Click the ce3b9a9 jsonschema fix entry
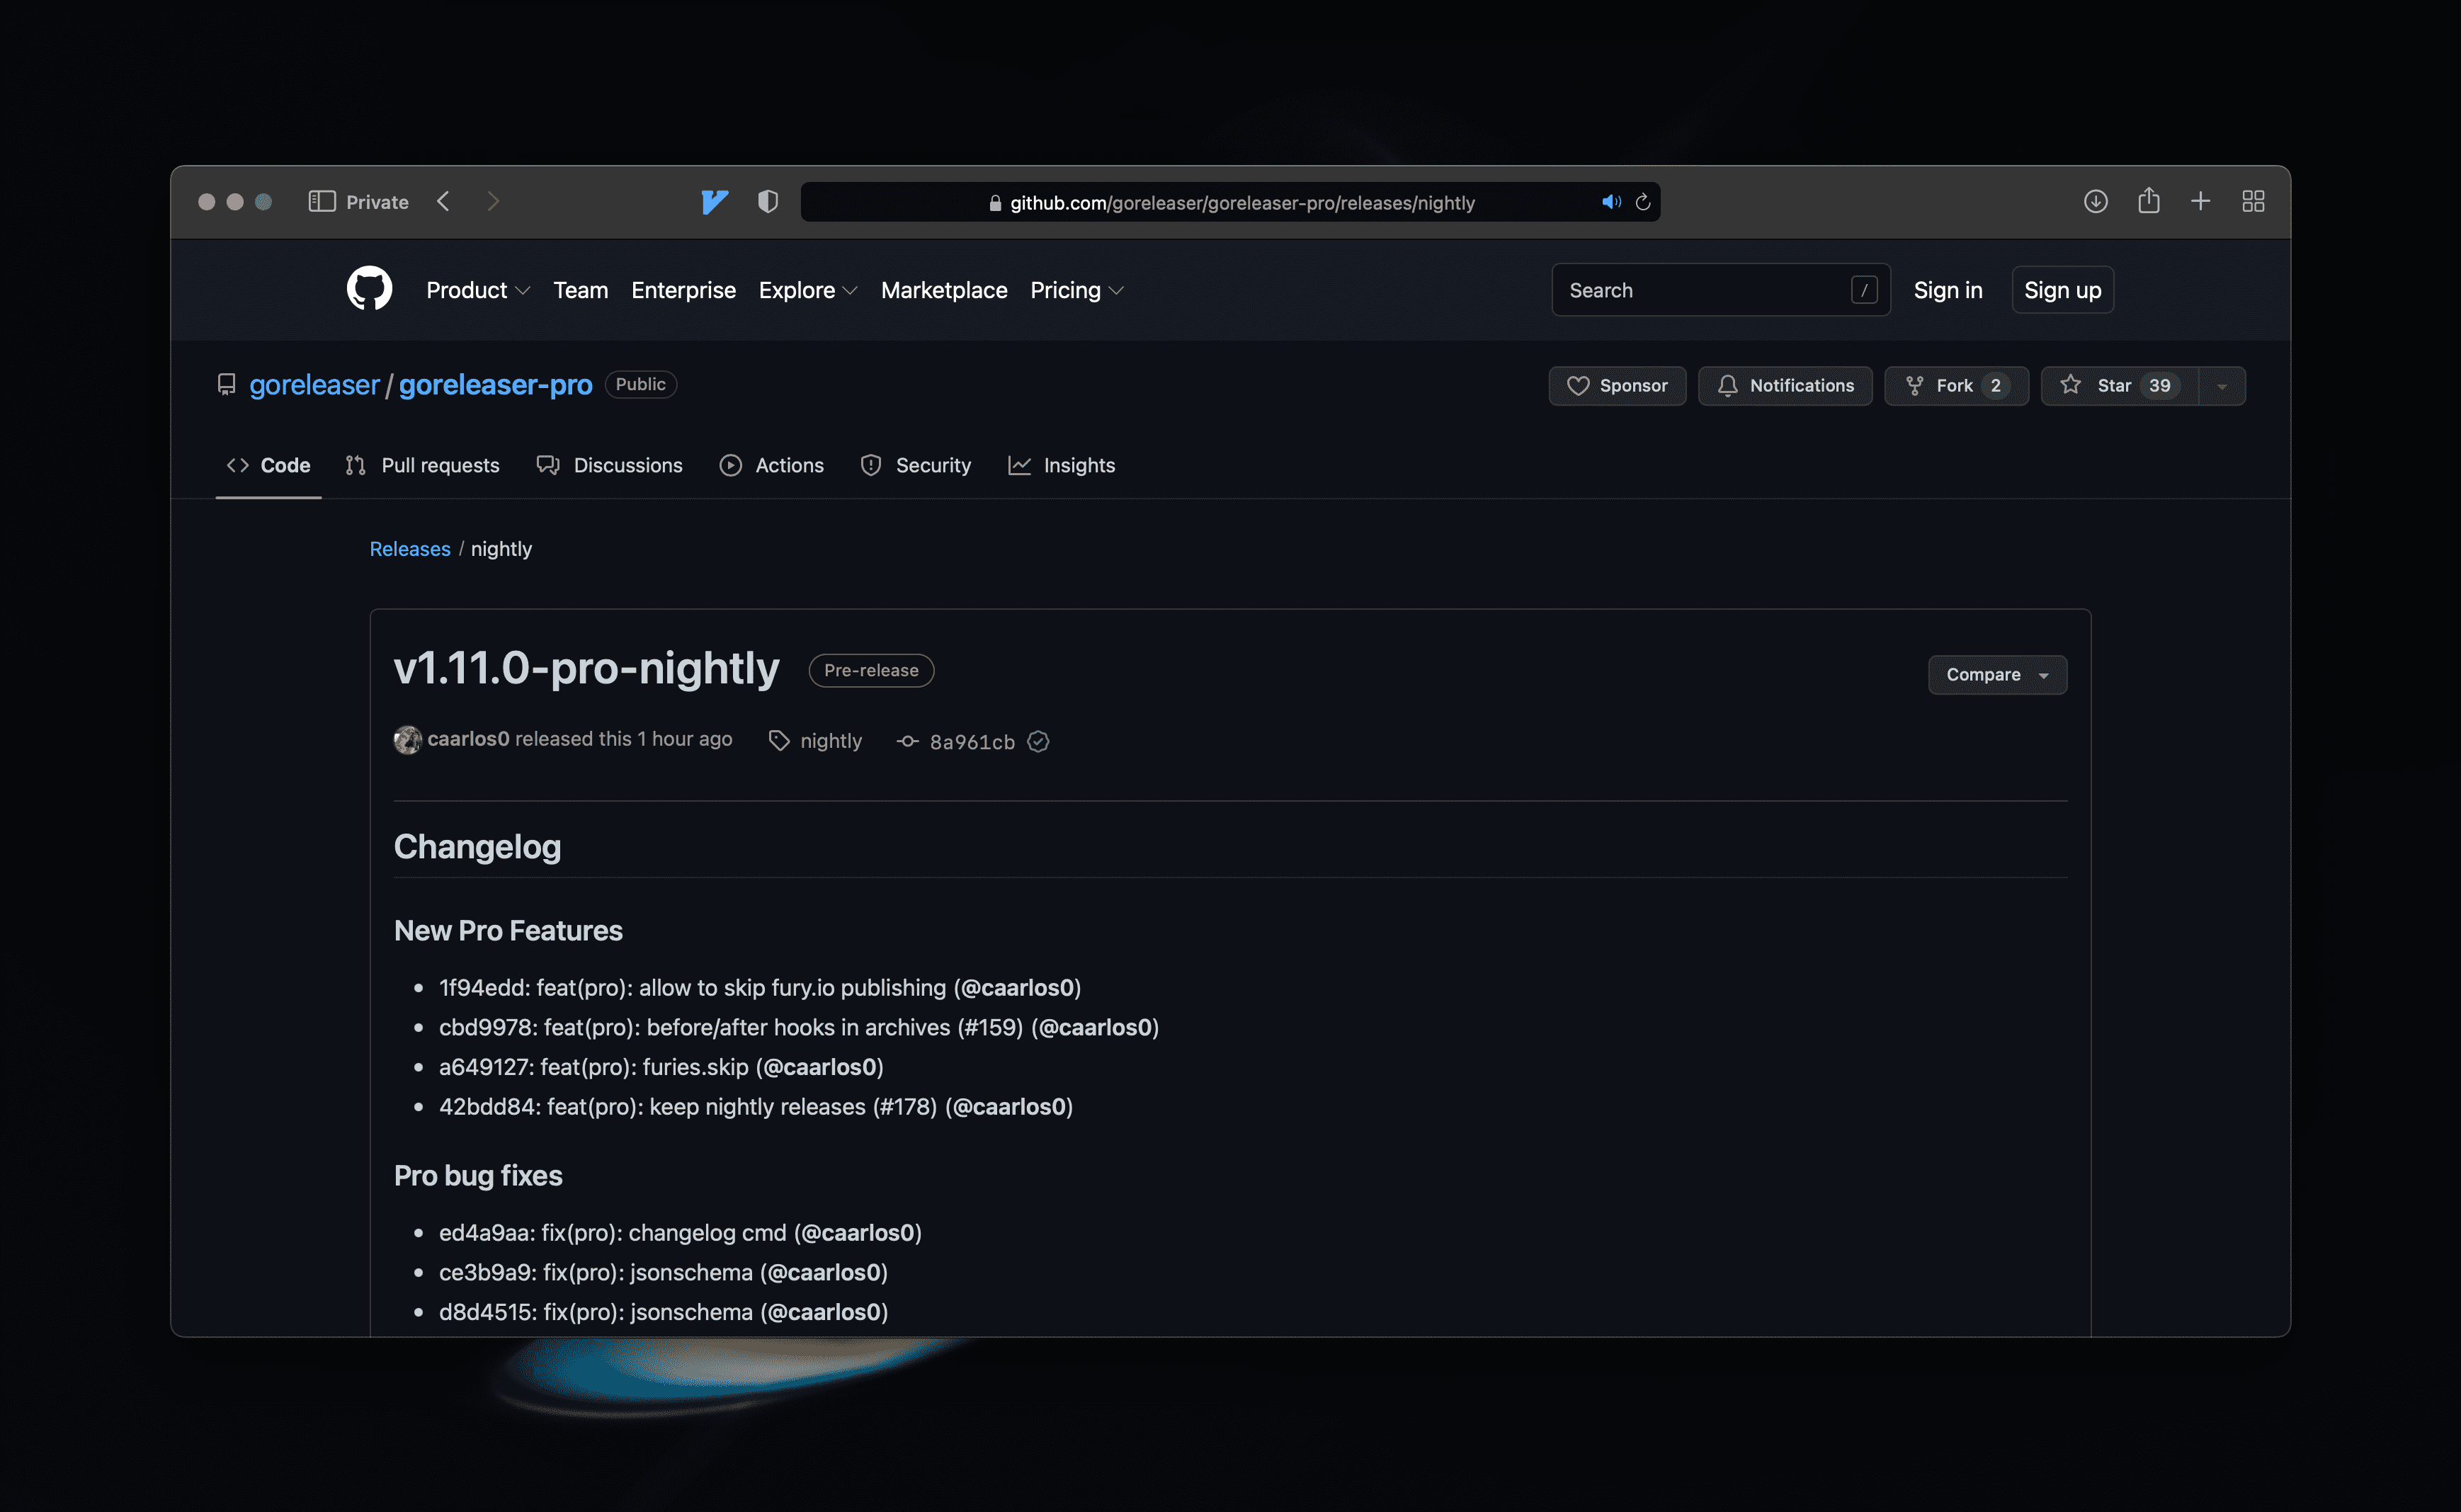The height and width of the screenshot is (1512, 2461). (663, 1273)
